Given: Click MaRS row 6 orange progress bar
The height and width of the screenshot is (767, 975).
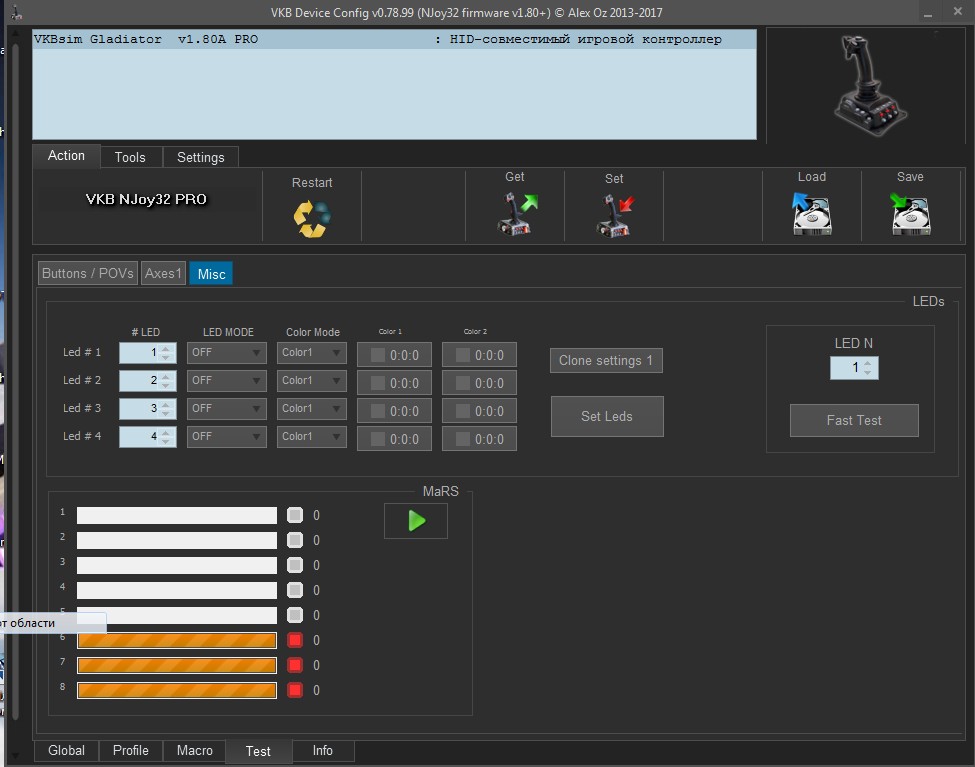Looking at the screenshot, I should 177,640.
